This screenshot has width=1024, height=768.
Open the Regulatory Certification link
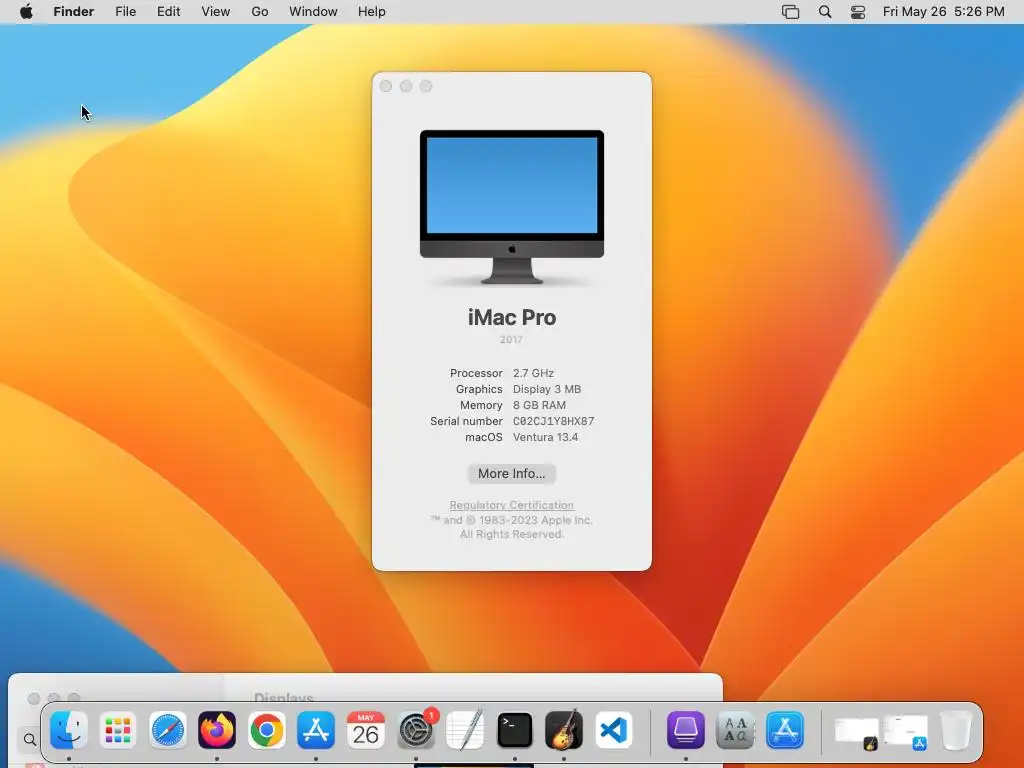511,505
